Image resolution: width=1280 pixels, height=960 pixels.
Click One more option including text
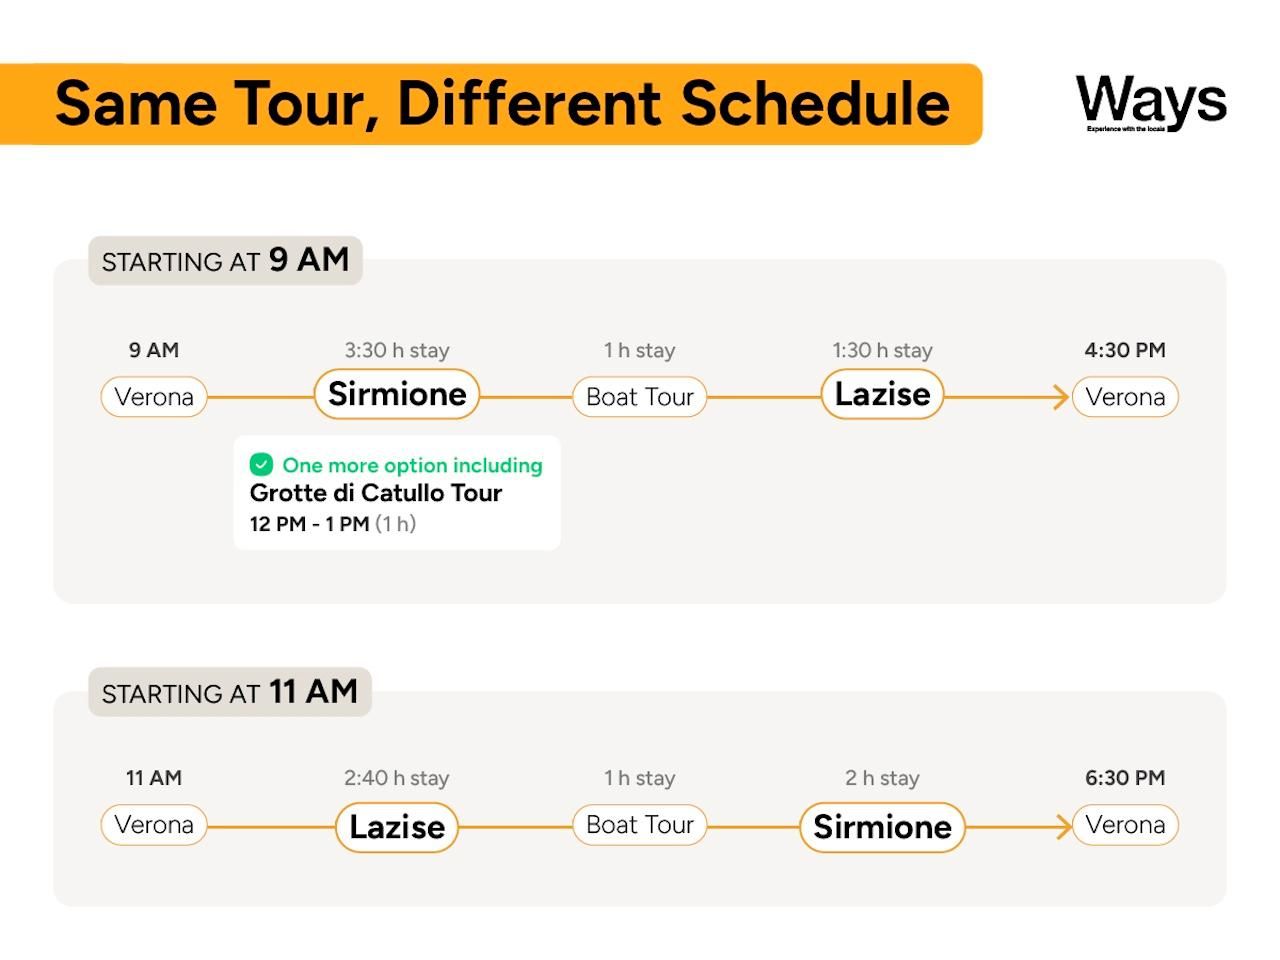pos(412,465)
